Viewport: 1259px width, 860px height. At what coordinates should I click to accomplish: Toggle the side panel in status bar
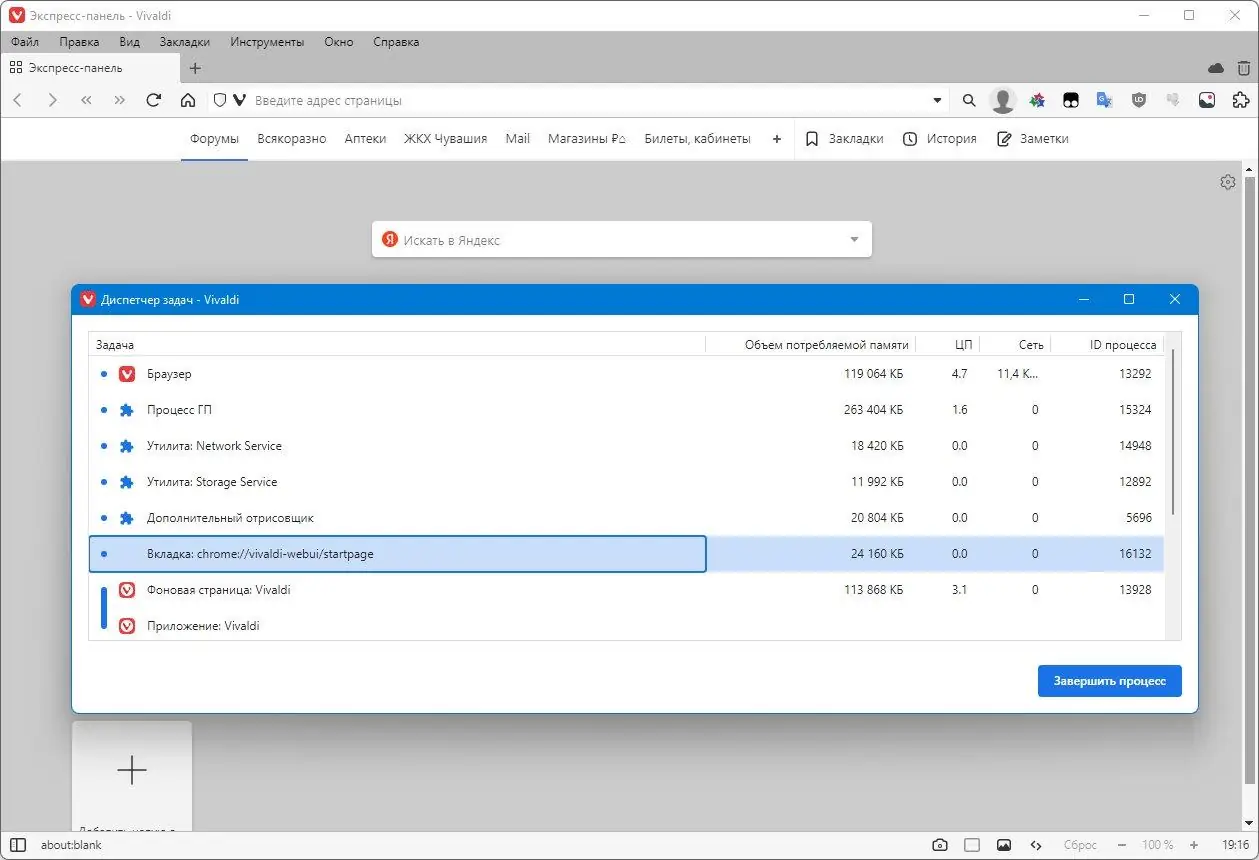click(x=17, y=845)
